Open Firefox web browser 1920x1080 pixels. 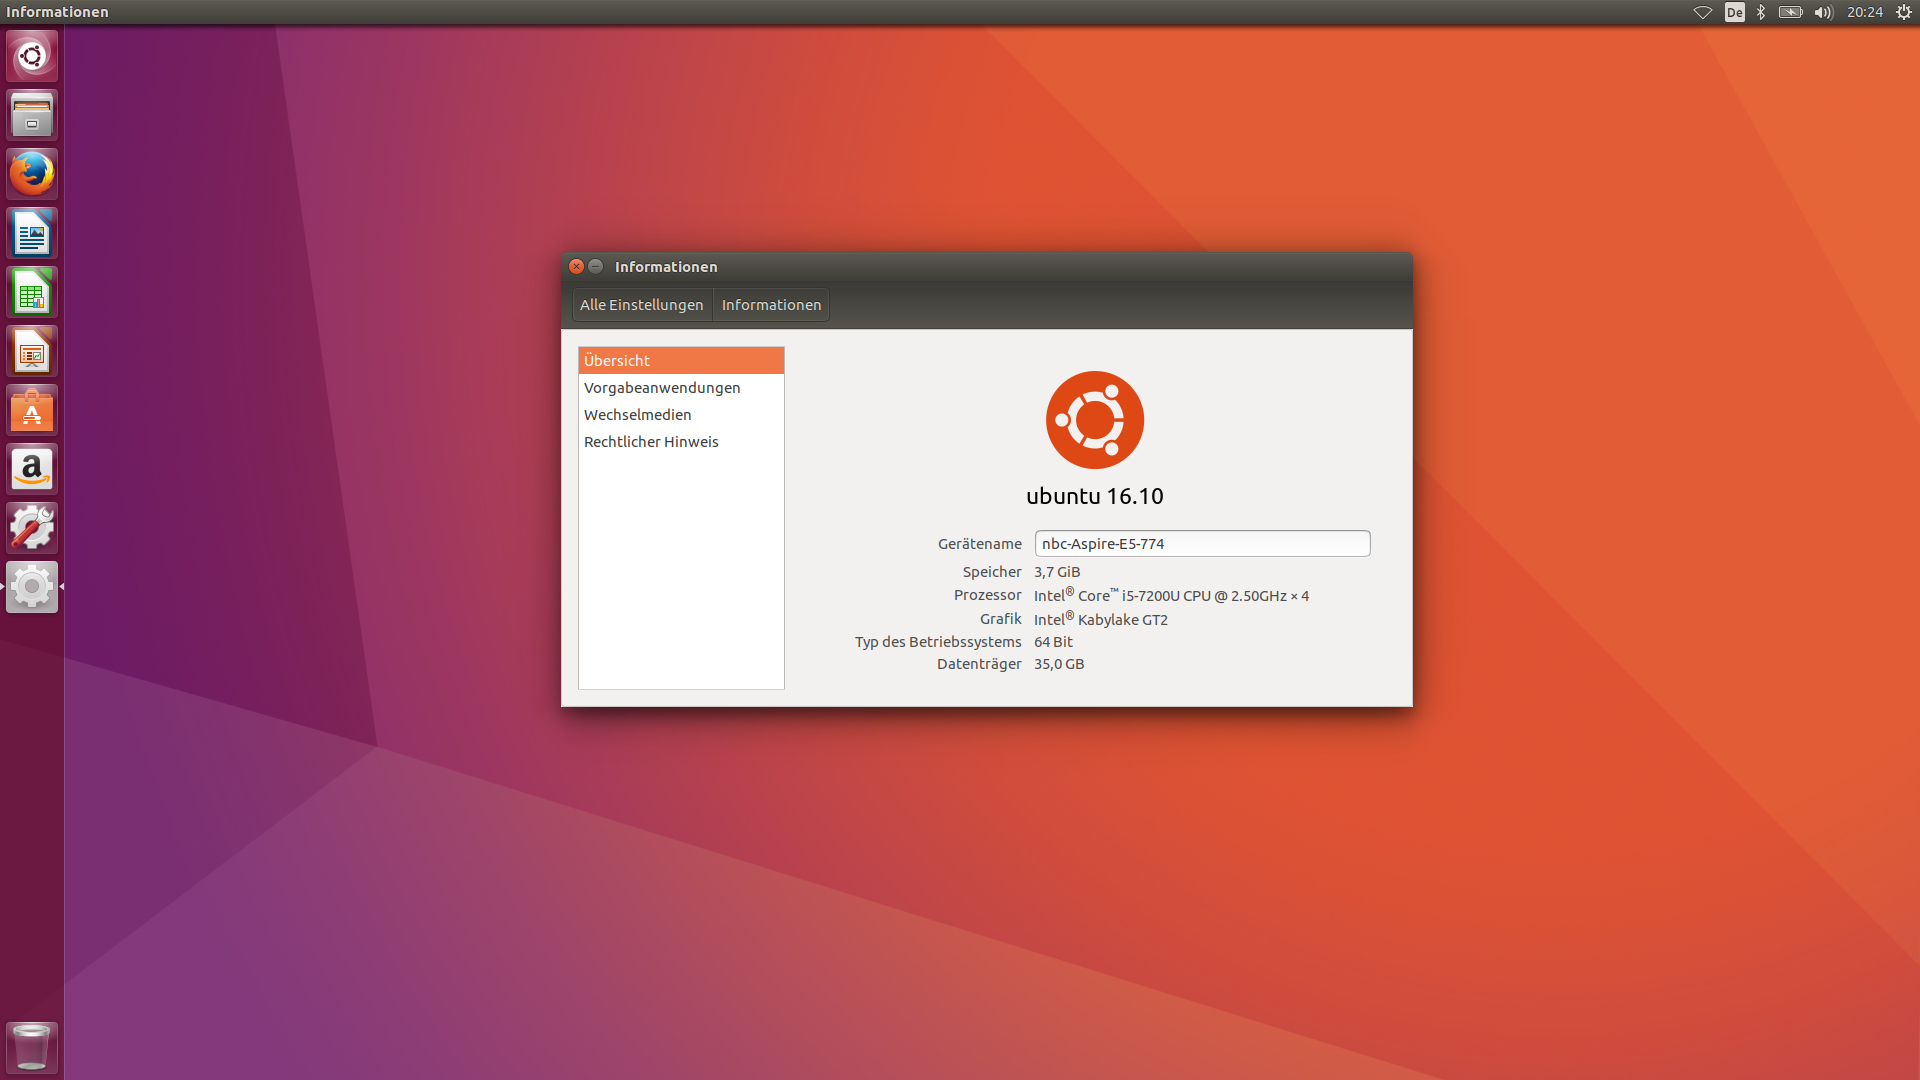32,174
